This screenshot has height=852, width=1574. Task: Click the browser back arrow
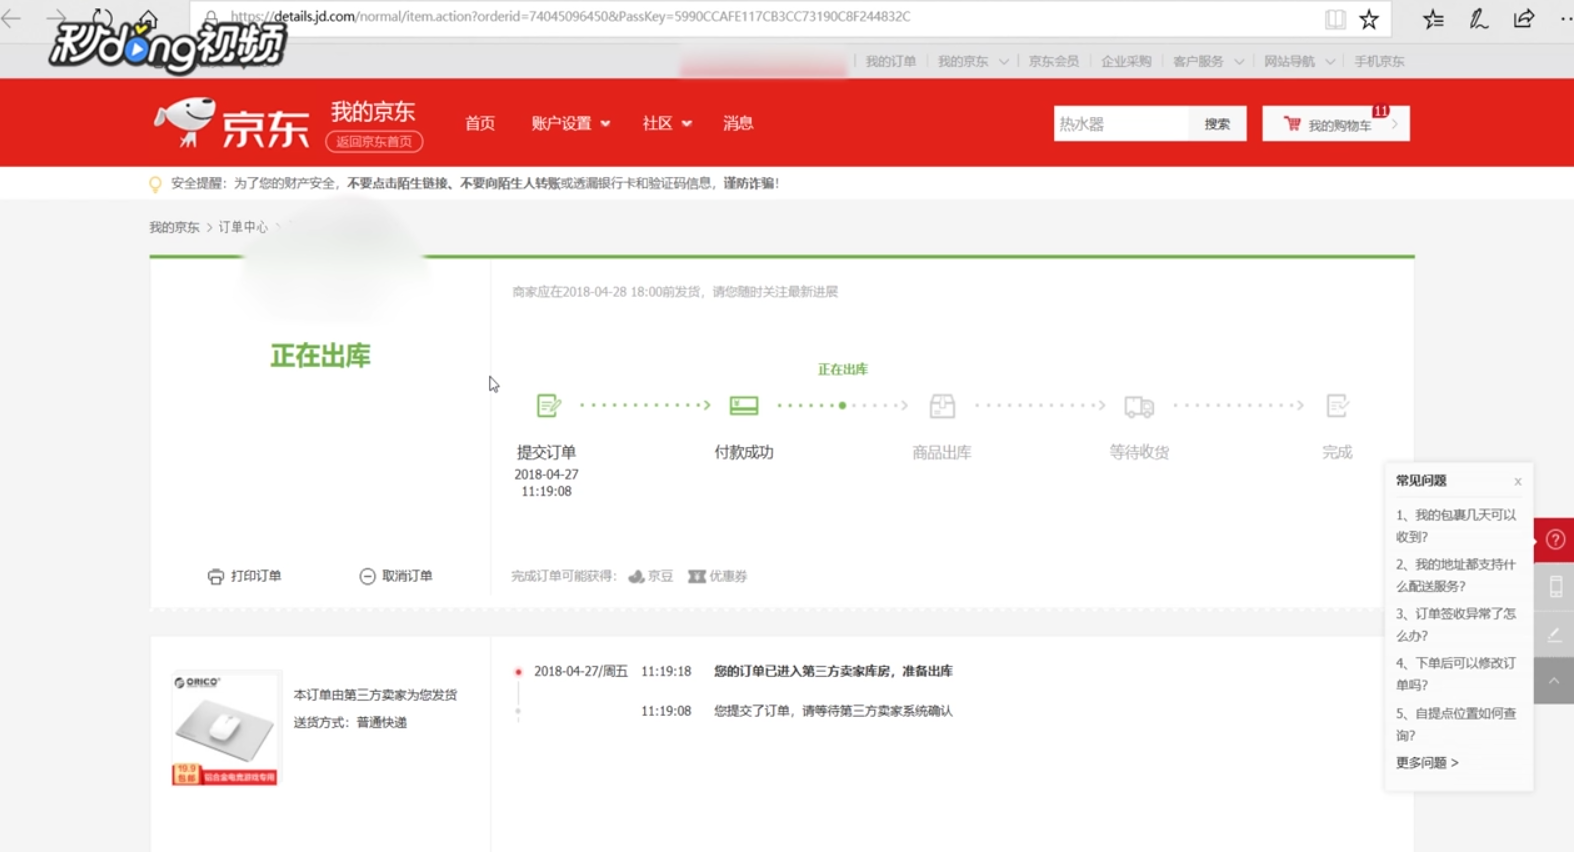pyautogui.click(x=12, y=17)
